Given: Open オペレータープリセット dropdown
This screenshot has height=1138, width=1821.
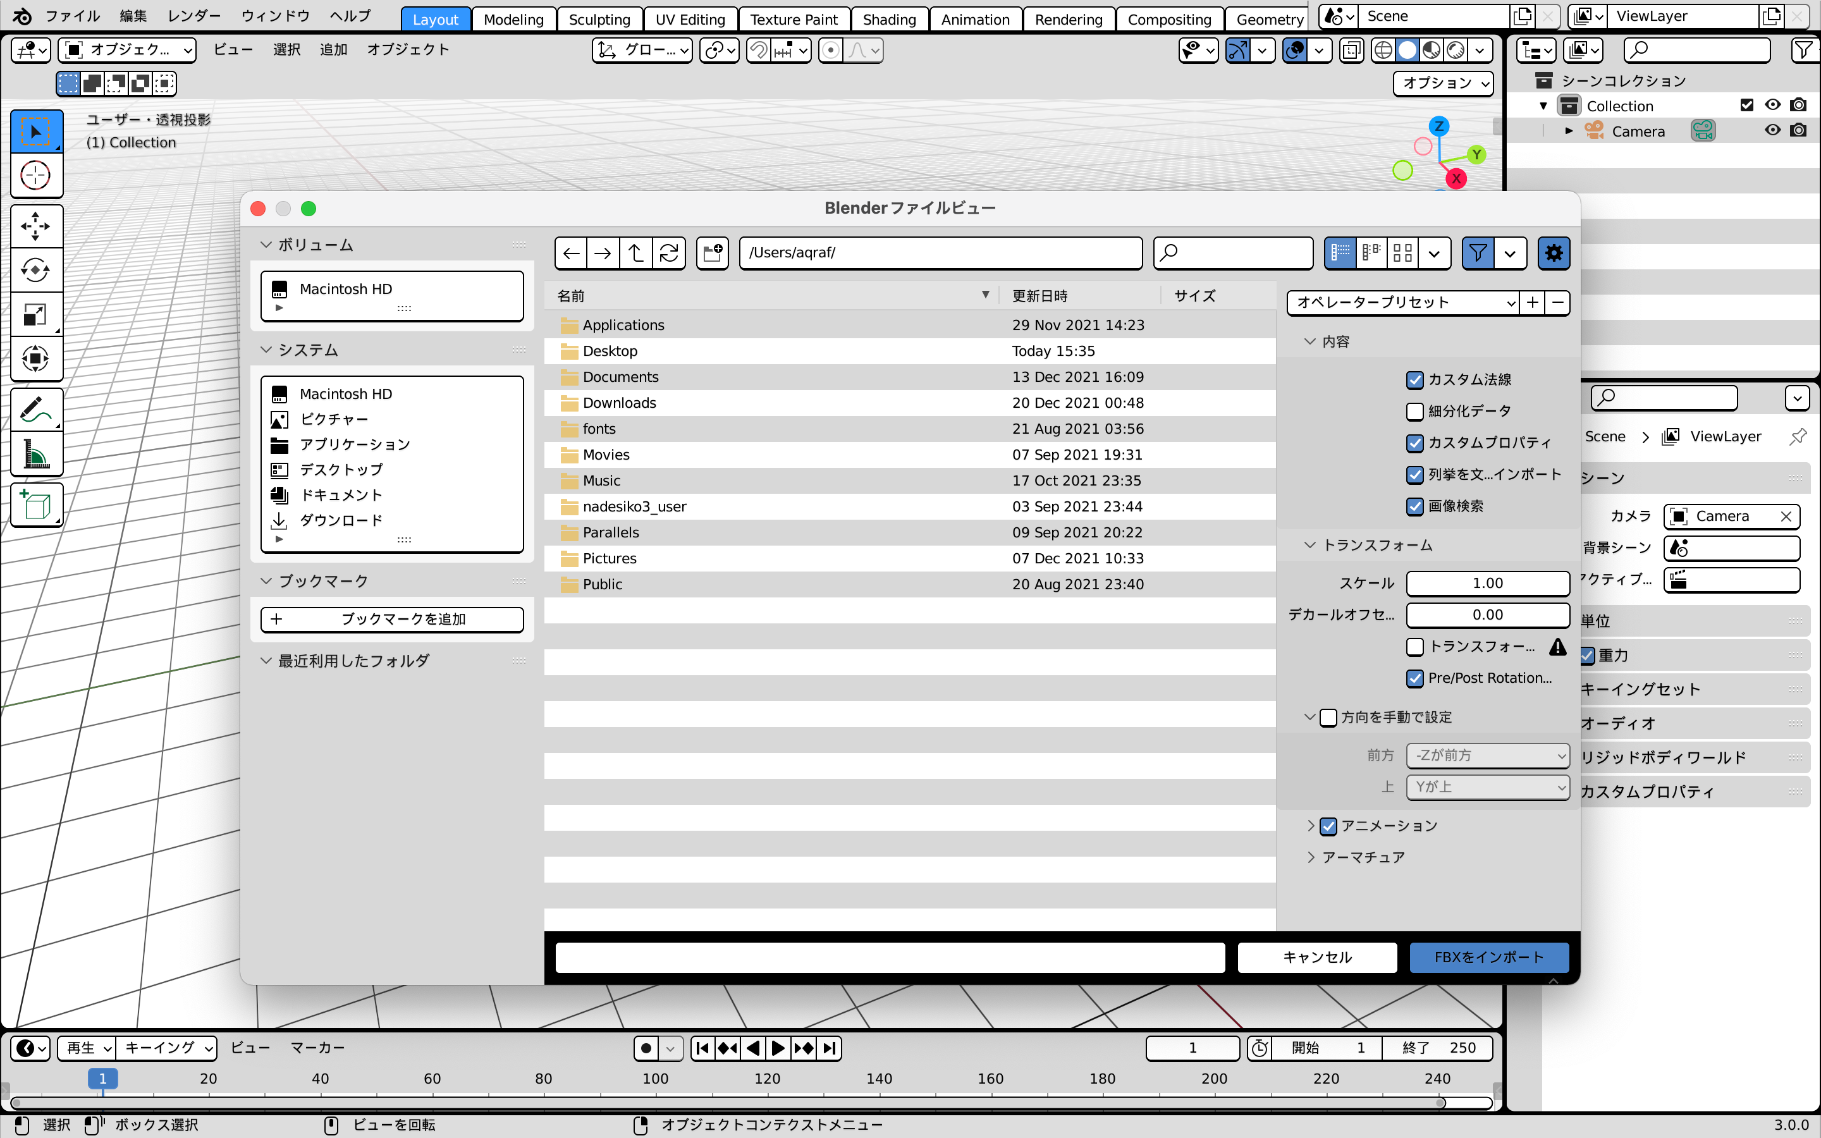Looking at the screenshot, I should click(1403, 302).
